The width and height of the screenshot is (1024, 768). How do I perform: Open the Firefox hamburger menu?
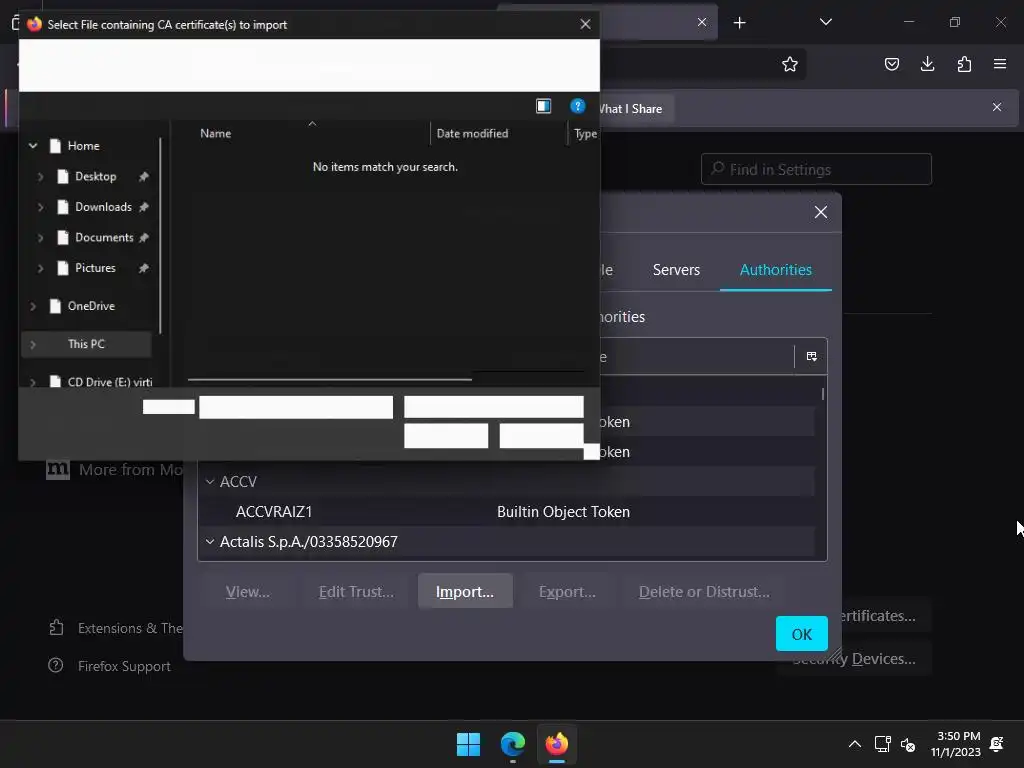click(x=1000, y=64)
